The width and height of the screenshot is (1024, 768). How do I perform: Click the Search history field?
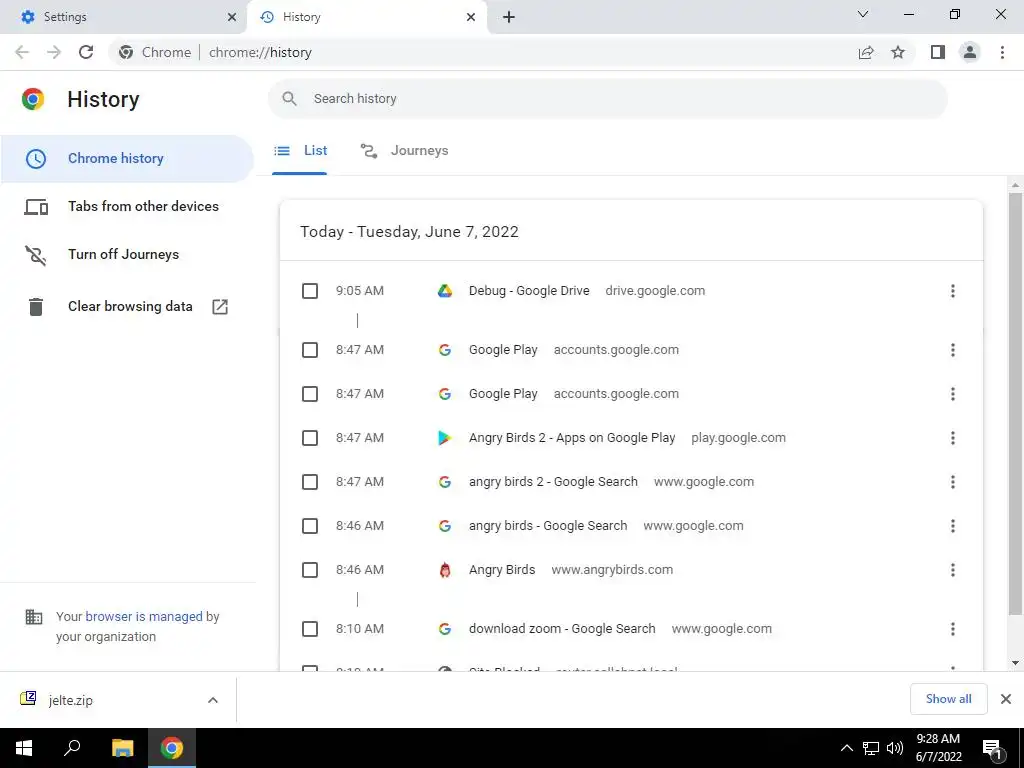click(608, 99)
